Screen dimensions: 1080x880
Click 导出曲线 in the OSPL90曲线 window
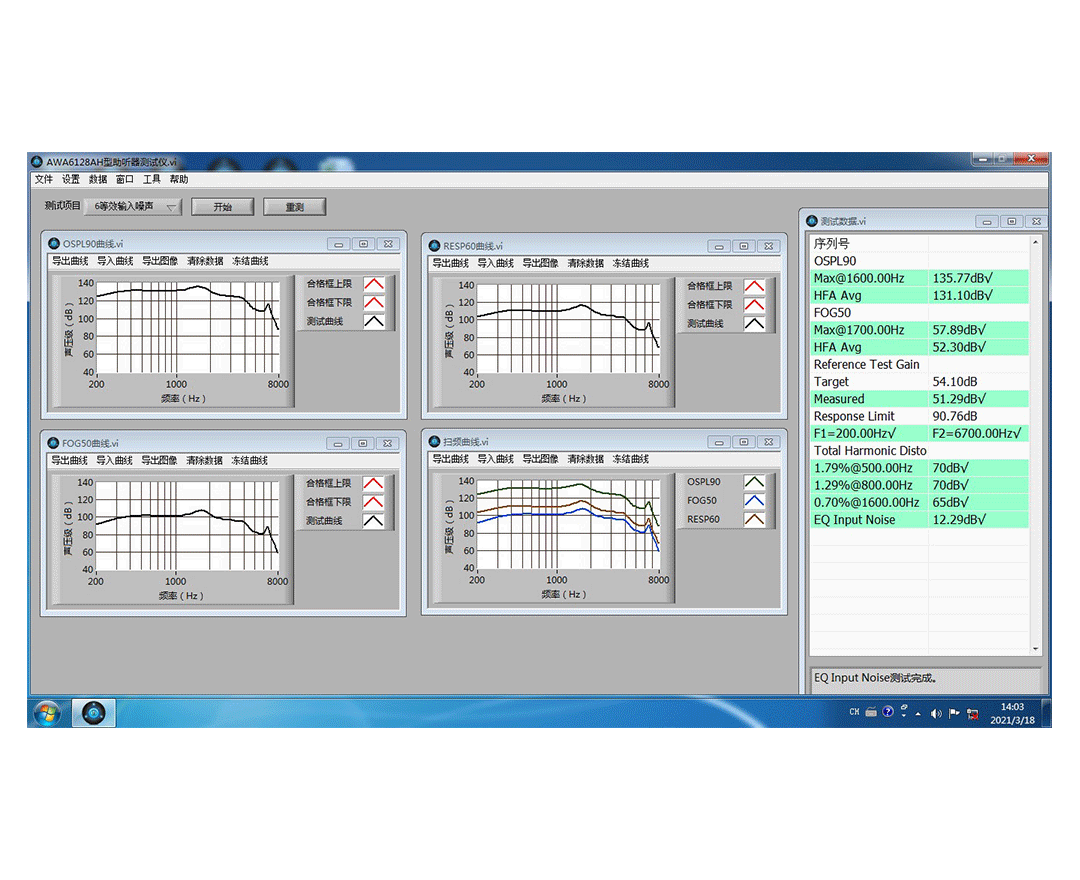point(70,262)
